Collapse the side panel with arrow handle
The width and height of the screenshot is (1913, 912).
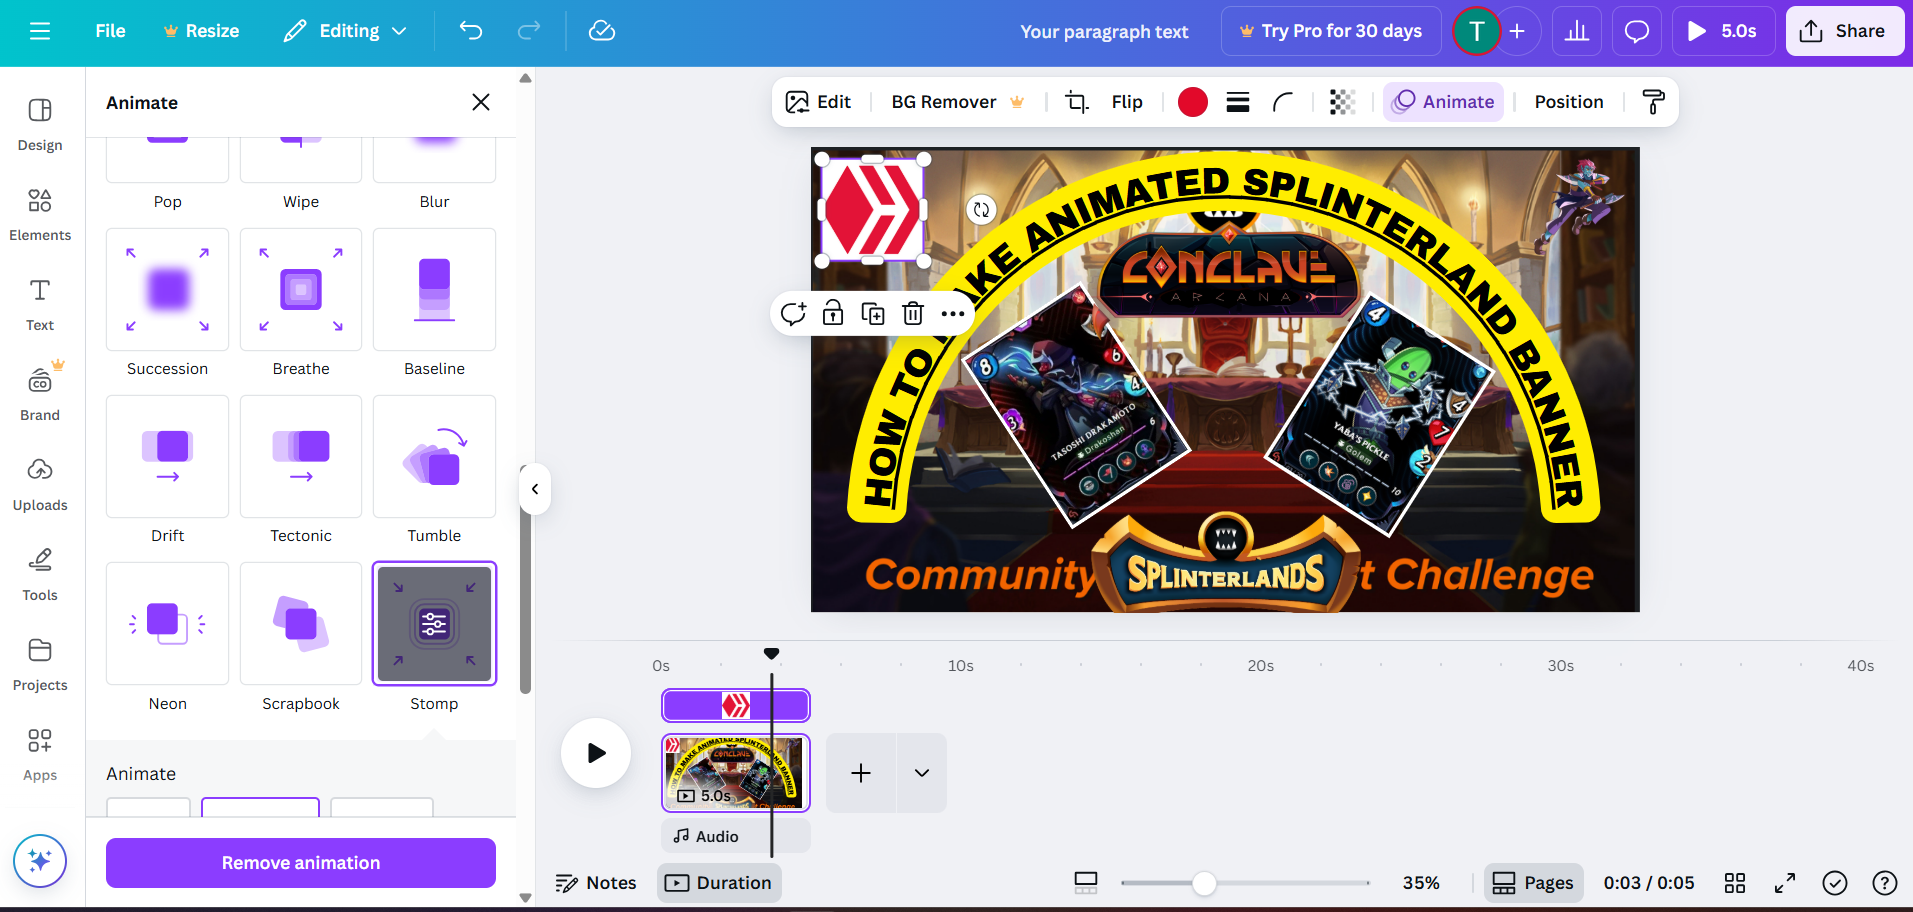tap(535, 489)
